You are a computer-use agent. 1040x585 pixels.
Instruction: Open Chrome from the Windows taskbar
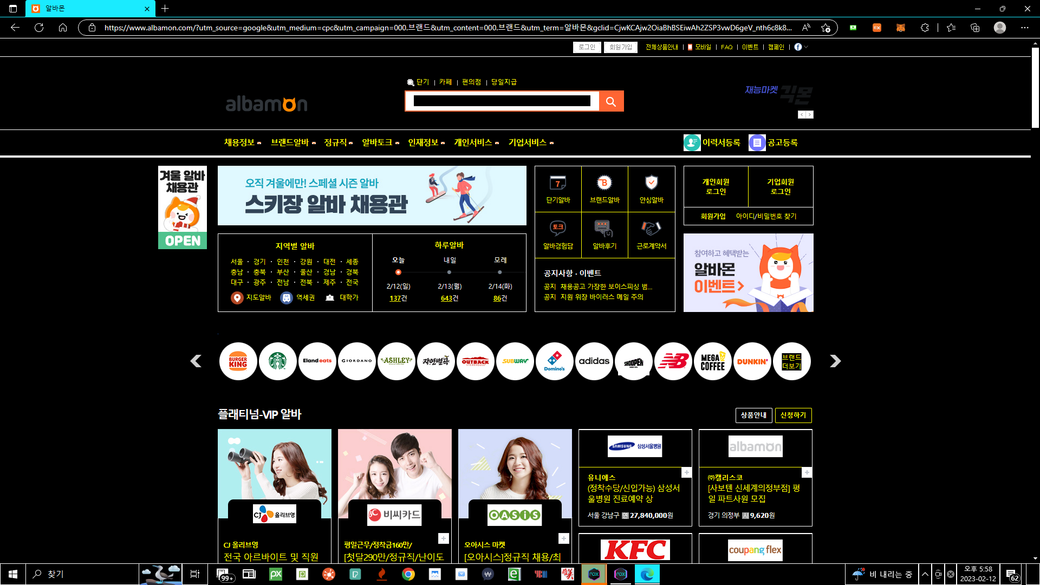(408, 574)
